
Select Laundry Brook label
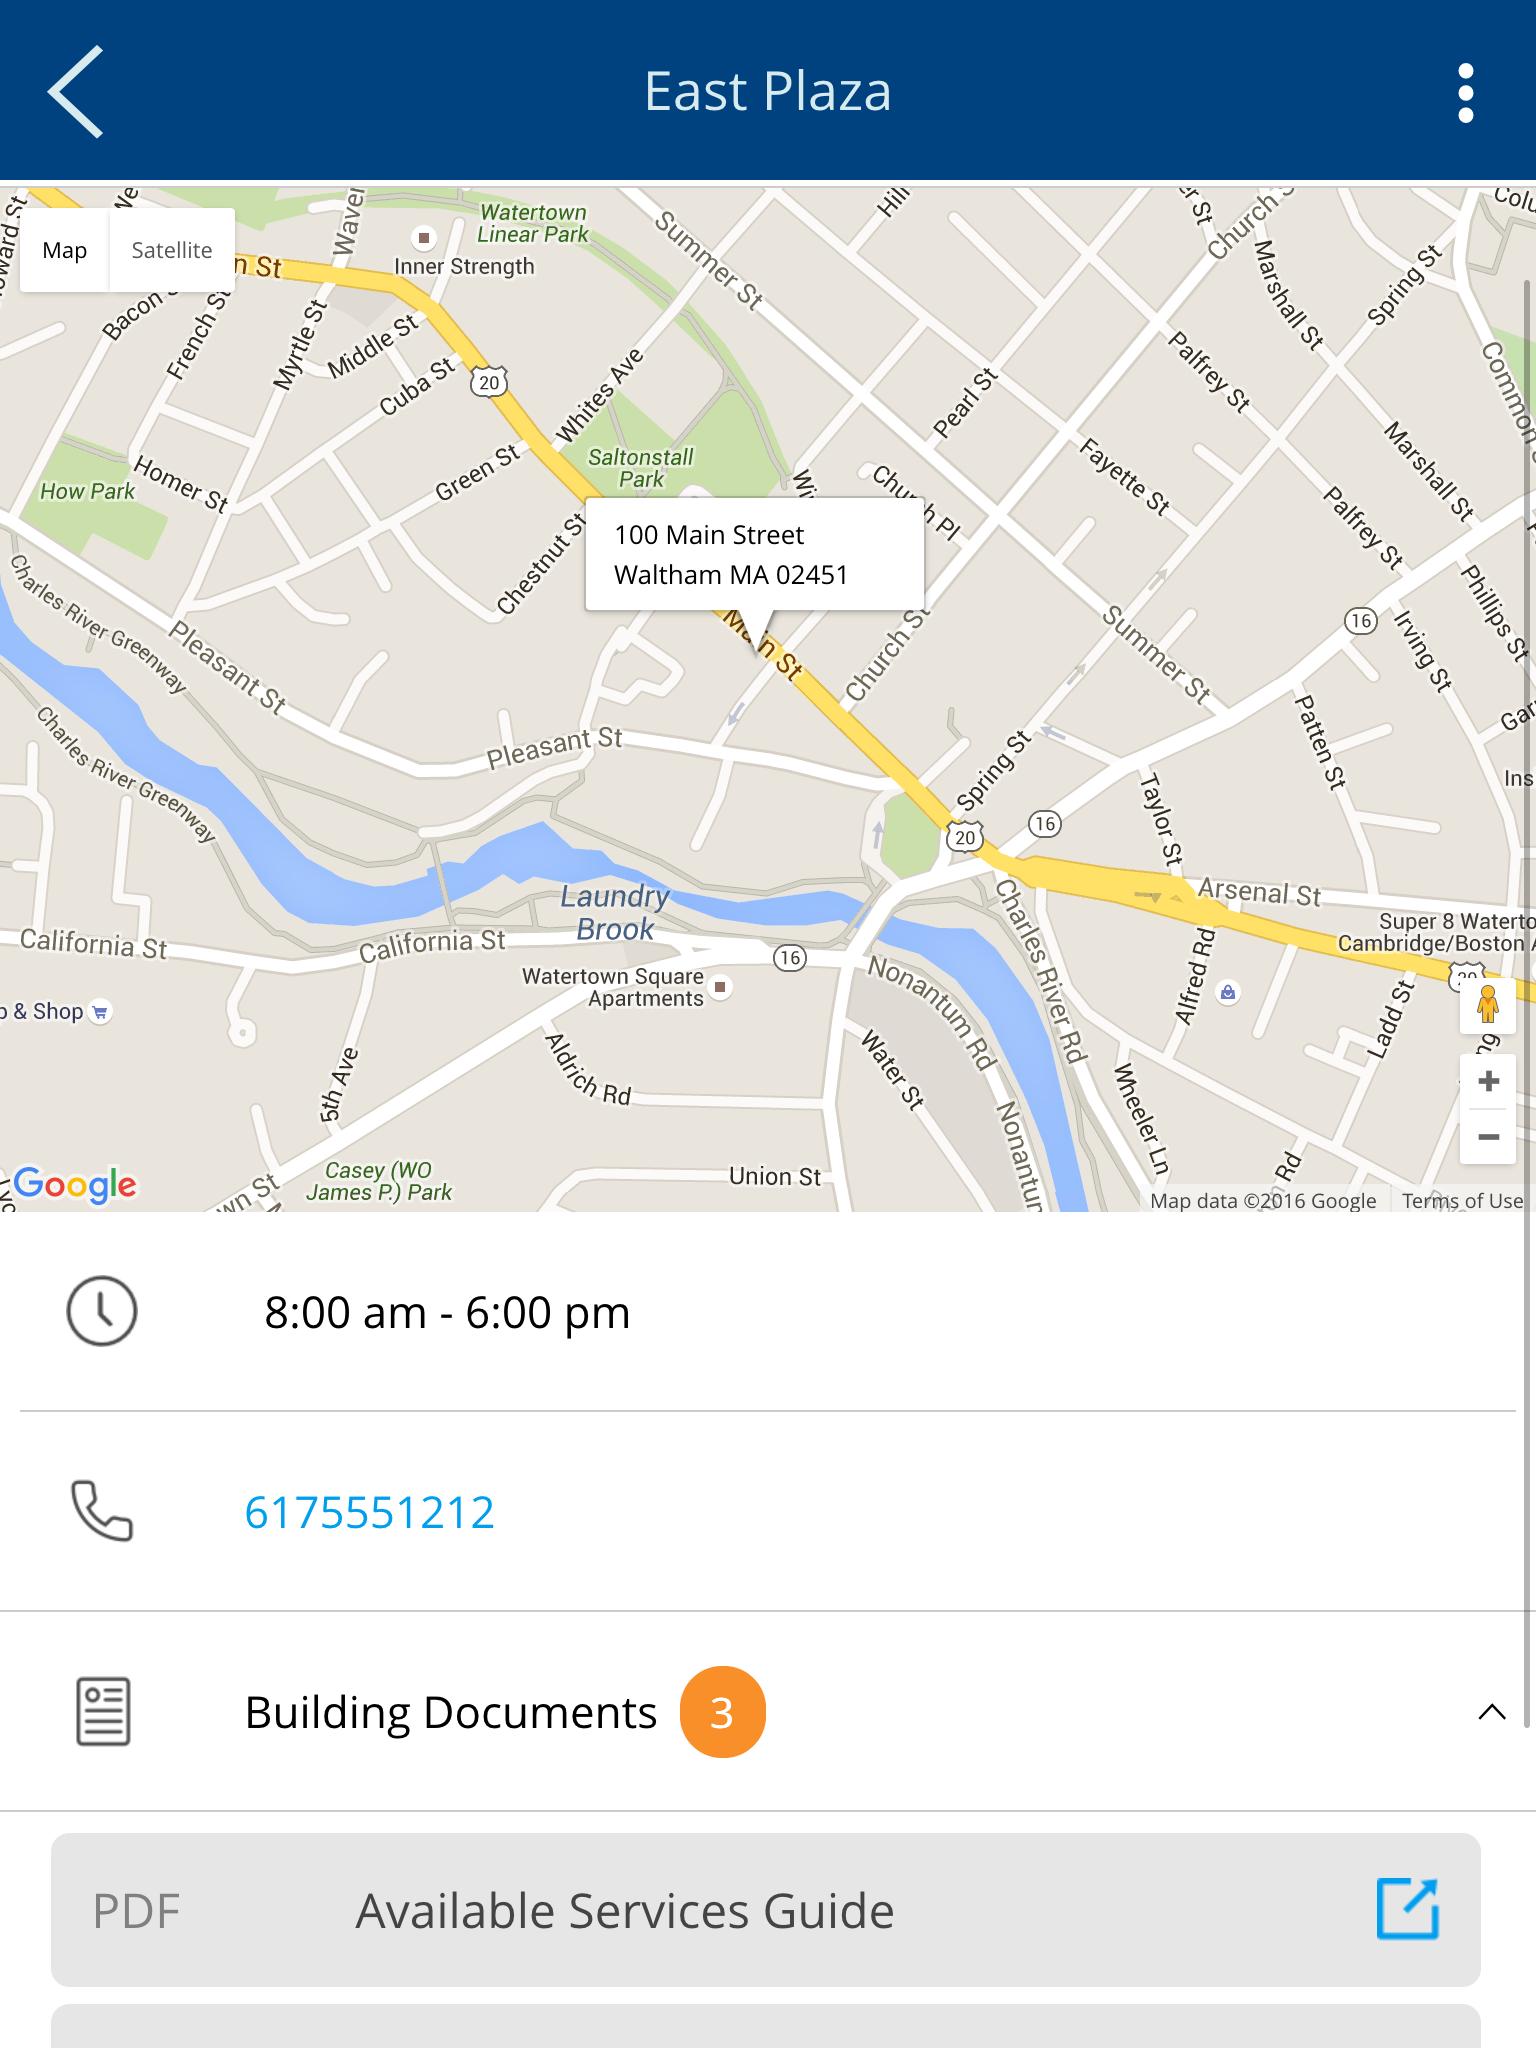click(614, 912)
